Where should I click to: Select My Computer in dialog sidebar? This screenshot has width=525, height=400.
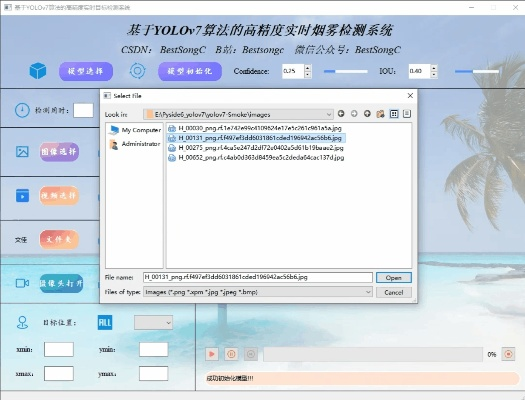tap(135, 130)
